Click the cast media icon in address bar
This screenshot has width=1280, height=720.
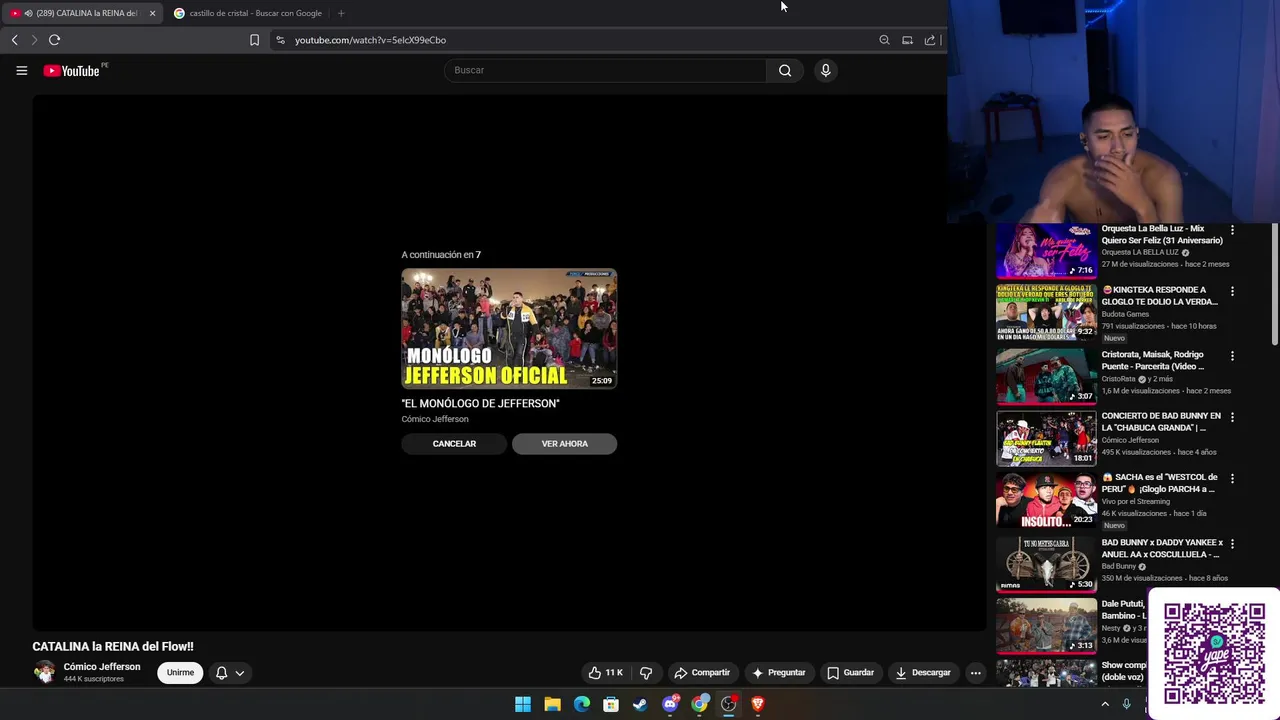coord(907,40)
